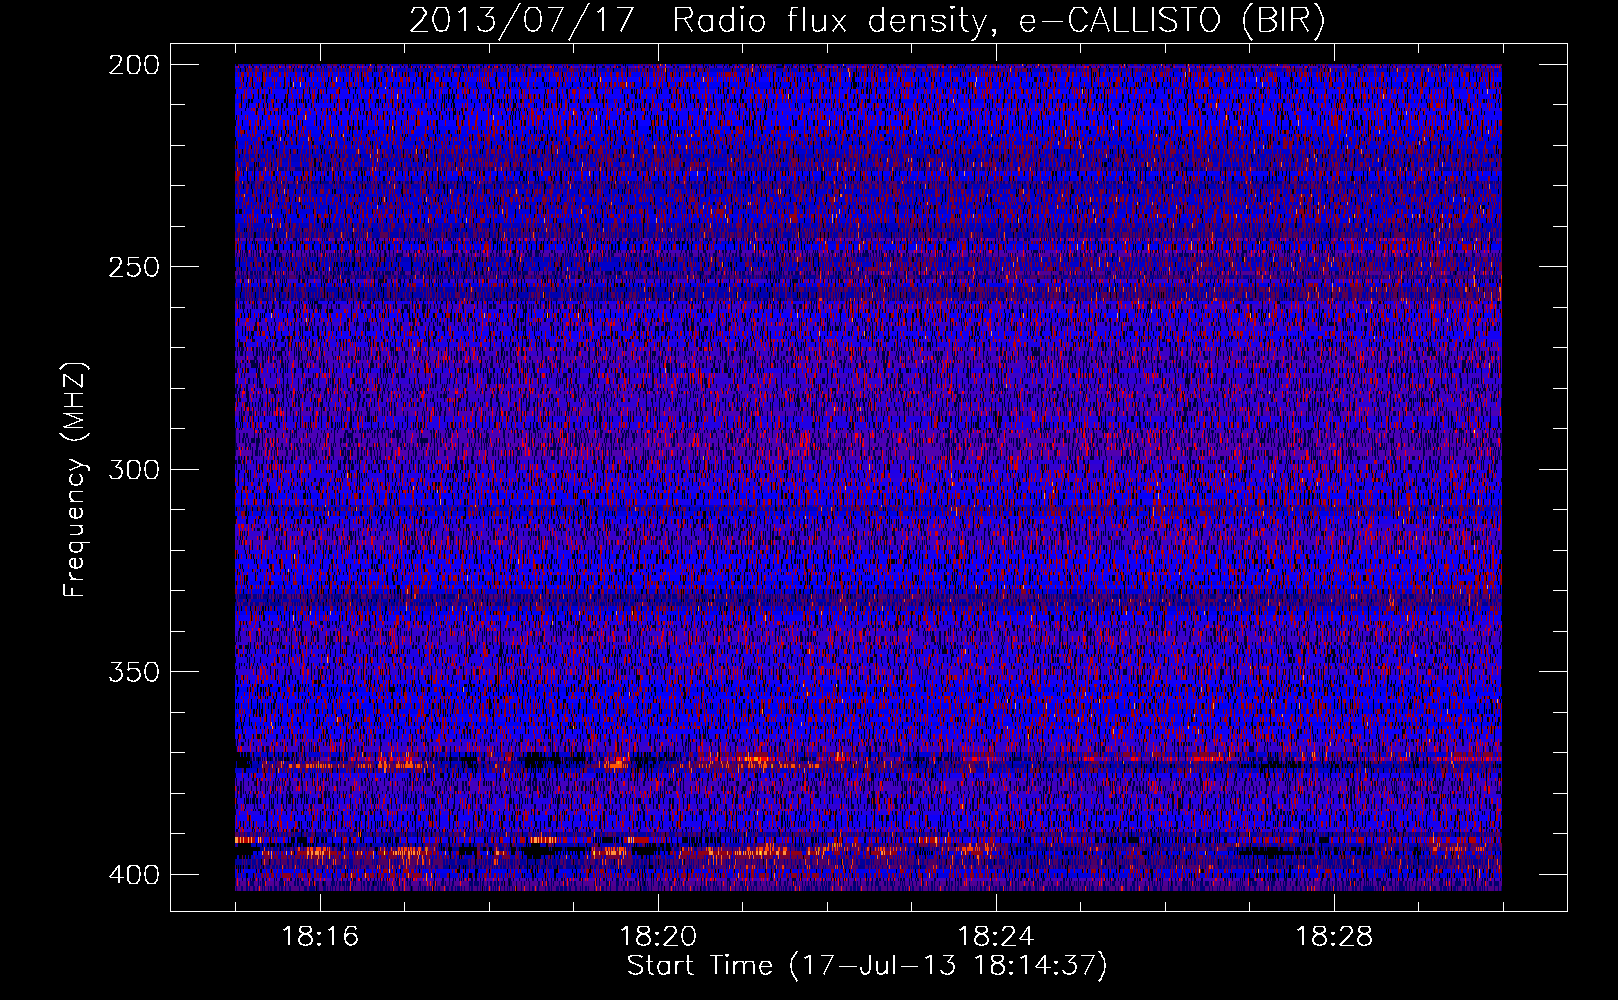Screen dimensions: 1618x1000
Task: Click the 18:20 time tick label
Action: [658, 937]
